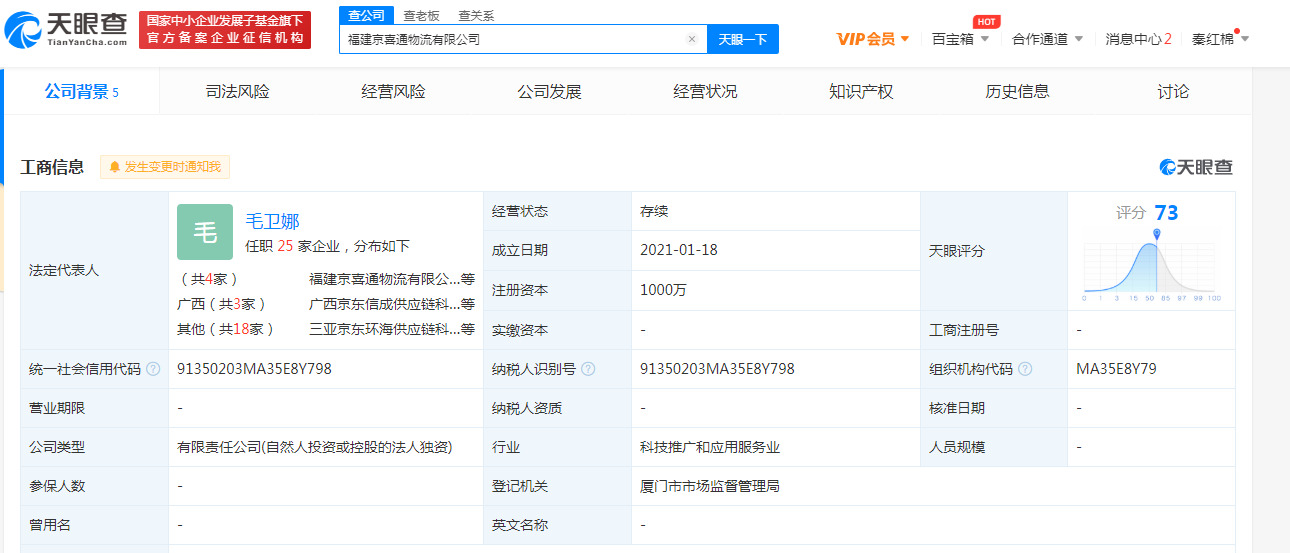
Task: Select the 经营风险 tab
Action: [393, 92]
